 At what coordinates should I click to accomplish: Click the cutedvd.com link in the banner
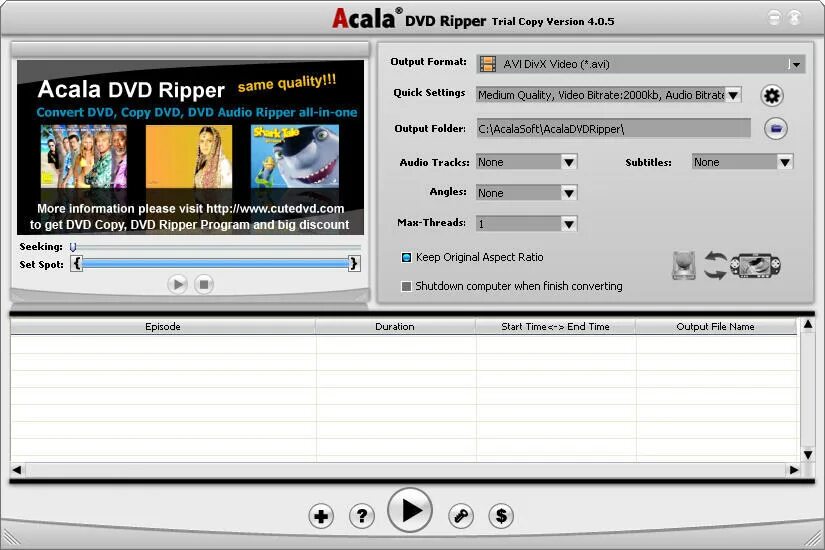point(275,208)
